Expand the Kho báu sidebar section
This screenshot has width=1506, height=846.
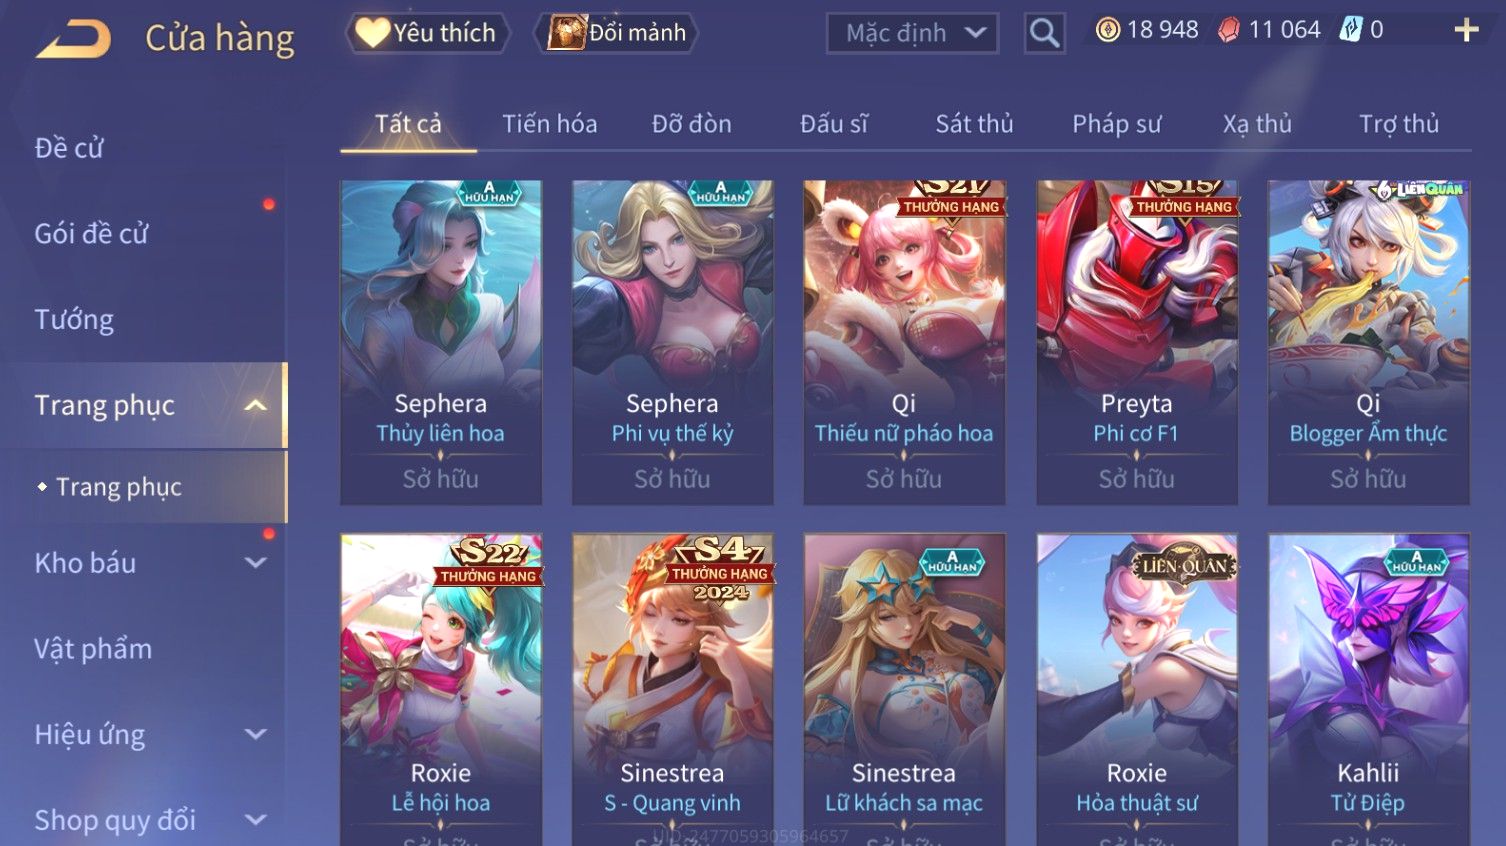pyautogui.click(x=256, y=563)
